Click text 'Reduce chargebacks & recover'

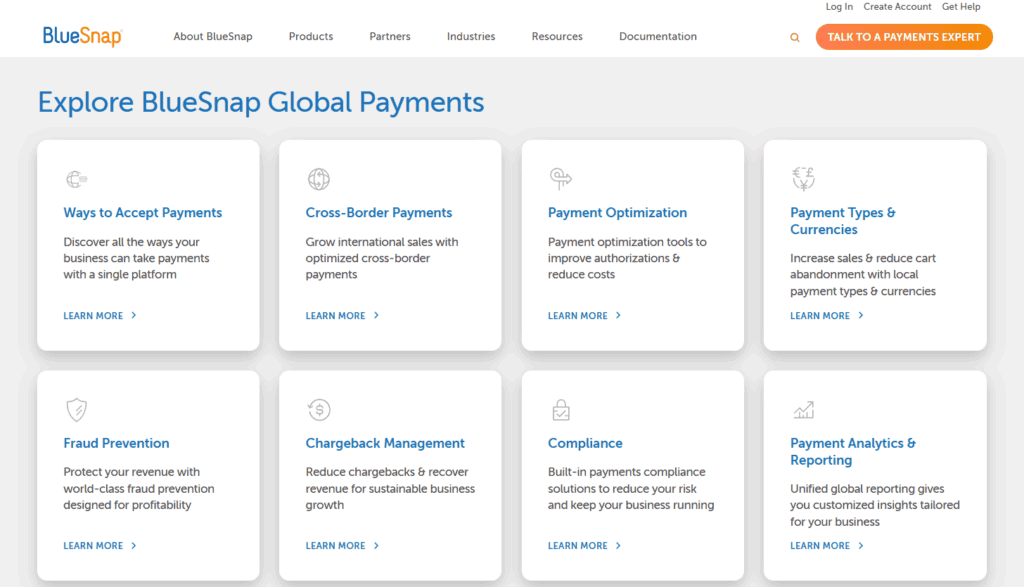pos(387,472)
